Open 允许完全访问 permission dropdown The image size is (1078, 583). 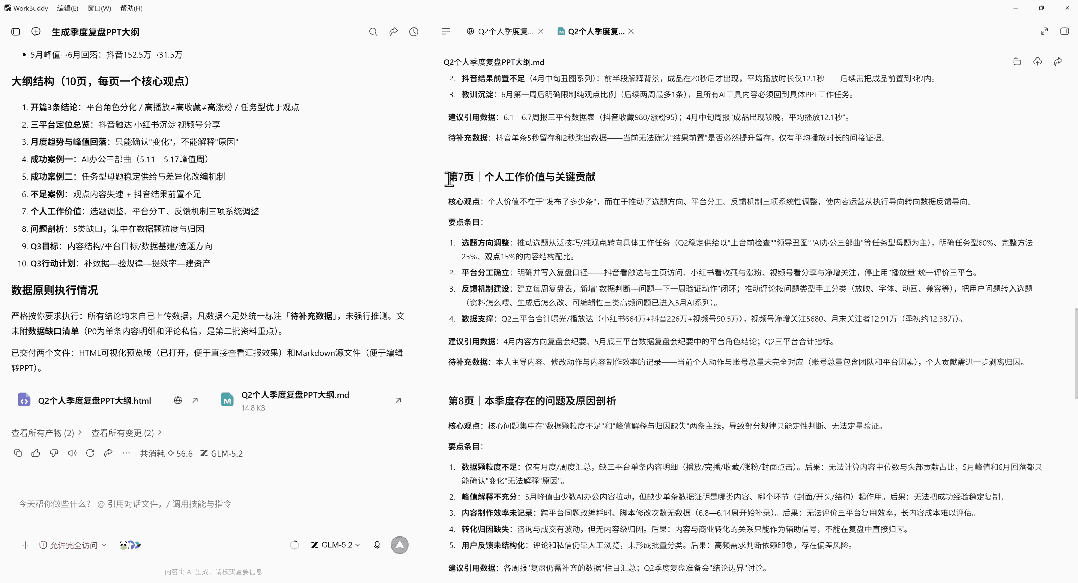click(x=72, y=545)
